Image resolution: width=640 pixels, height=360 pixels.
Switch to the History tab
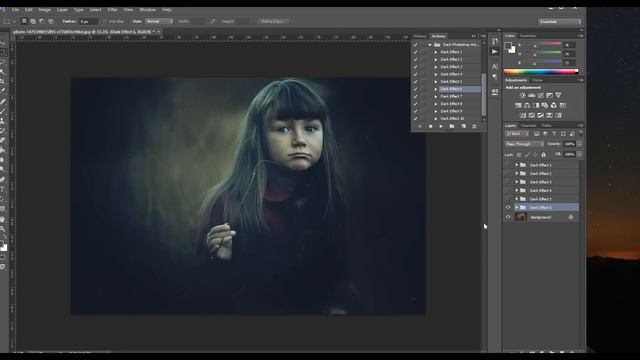[x=420, y=36]
